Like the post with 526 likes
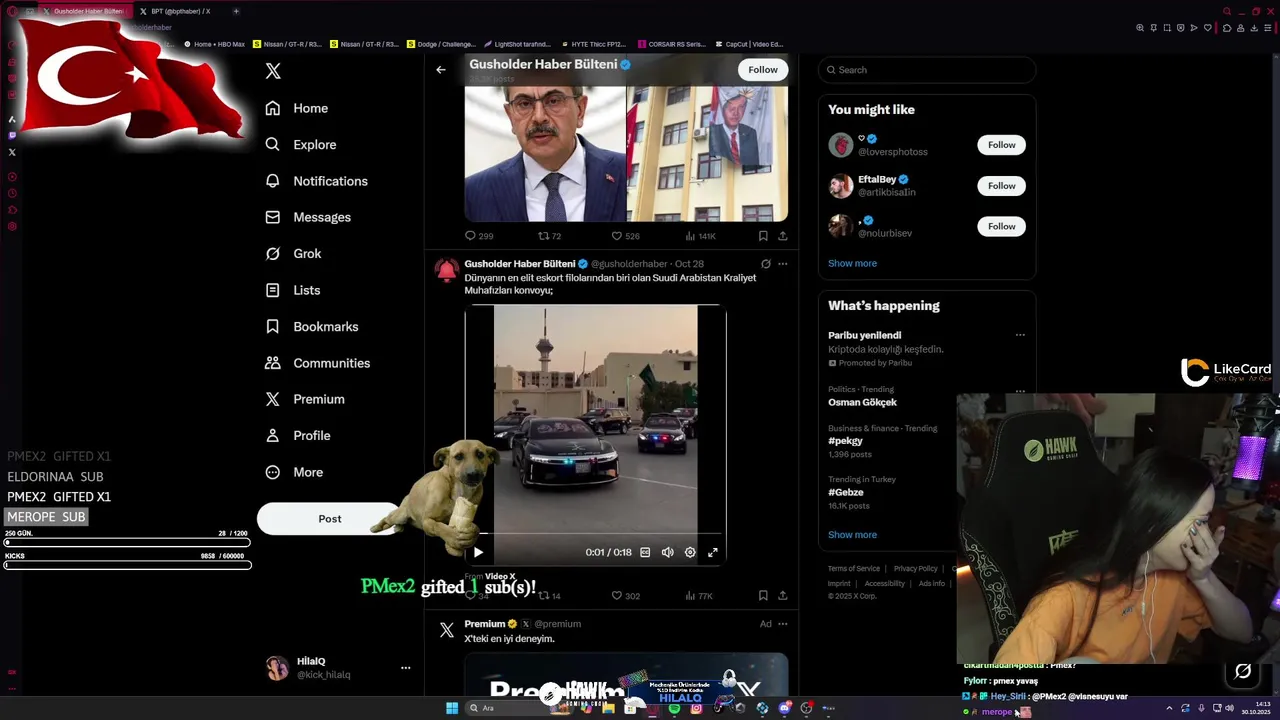The image size is (1280, 720). [625, 236]
